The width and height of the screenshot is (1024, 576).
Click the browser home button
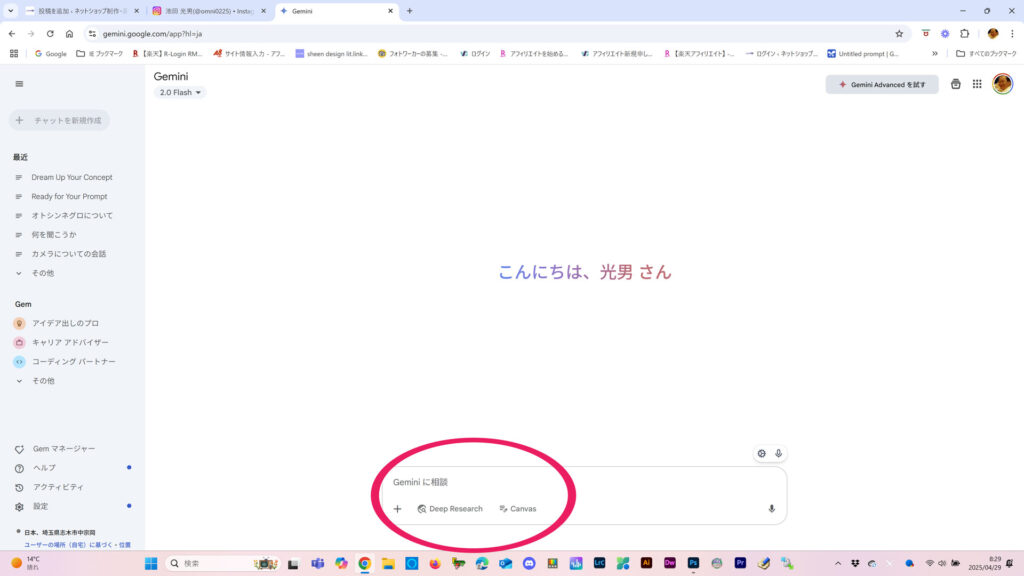[x=69, y=34]
